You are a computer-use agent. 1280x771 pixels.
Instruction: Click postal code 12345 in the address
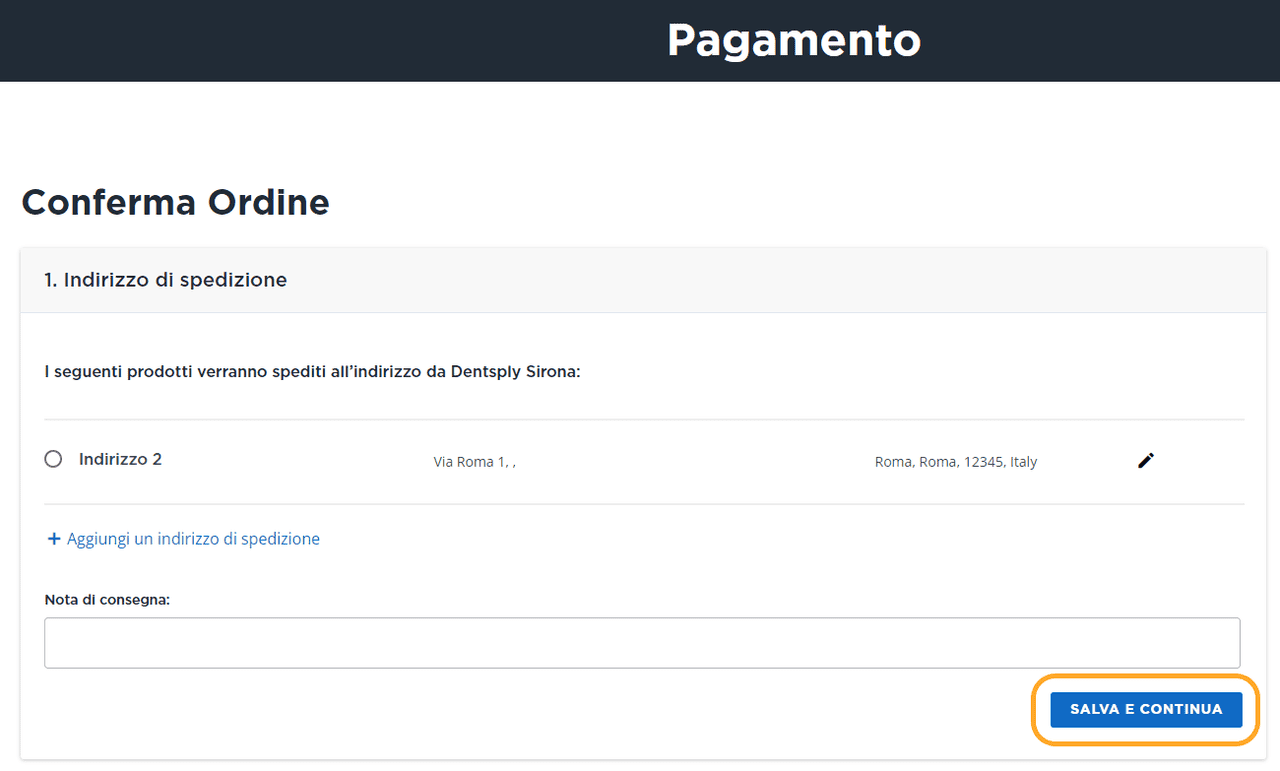pyautogui.click(x=984, y=462)
